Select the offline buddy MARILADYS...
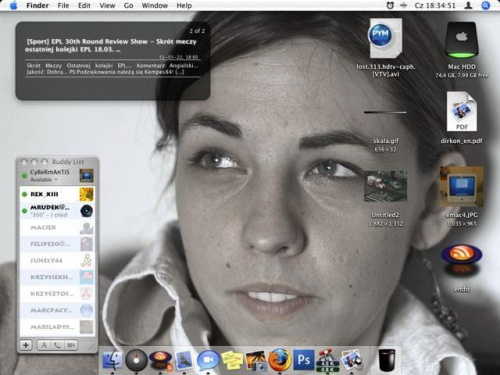500x375 pixels. point(57,327)
